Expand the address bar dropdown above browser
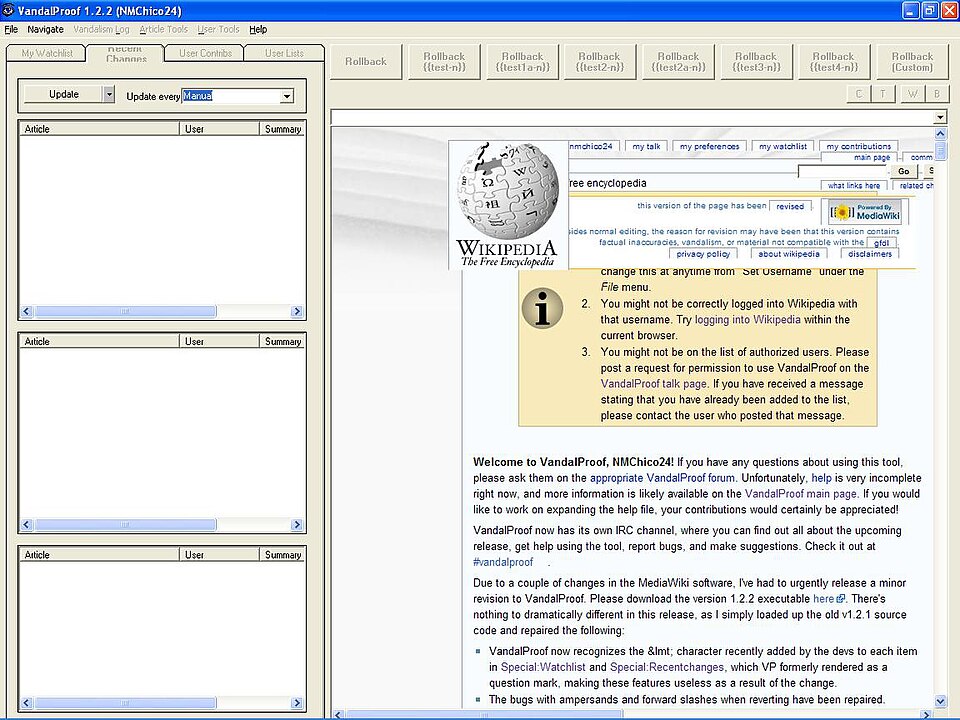960x720 pixels. click(939, 117)
